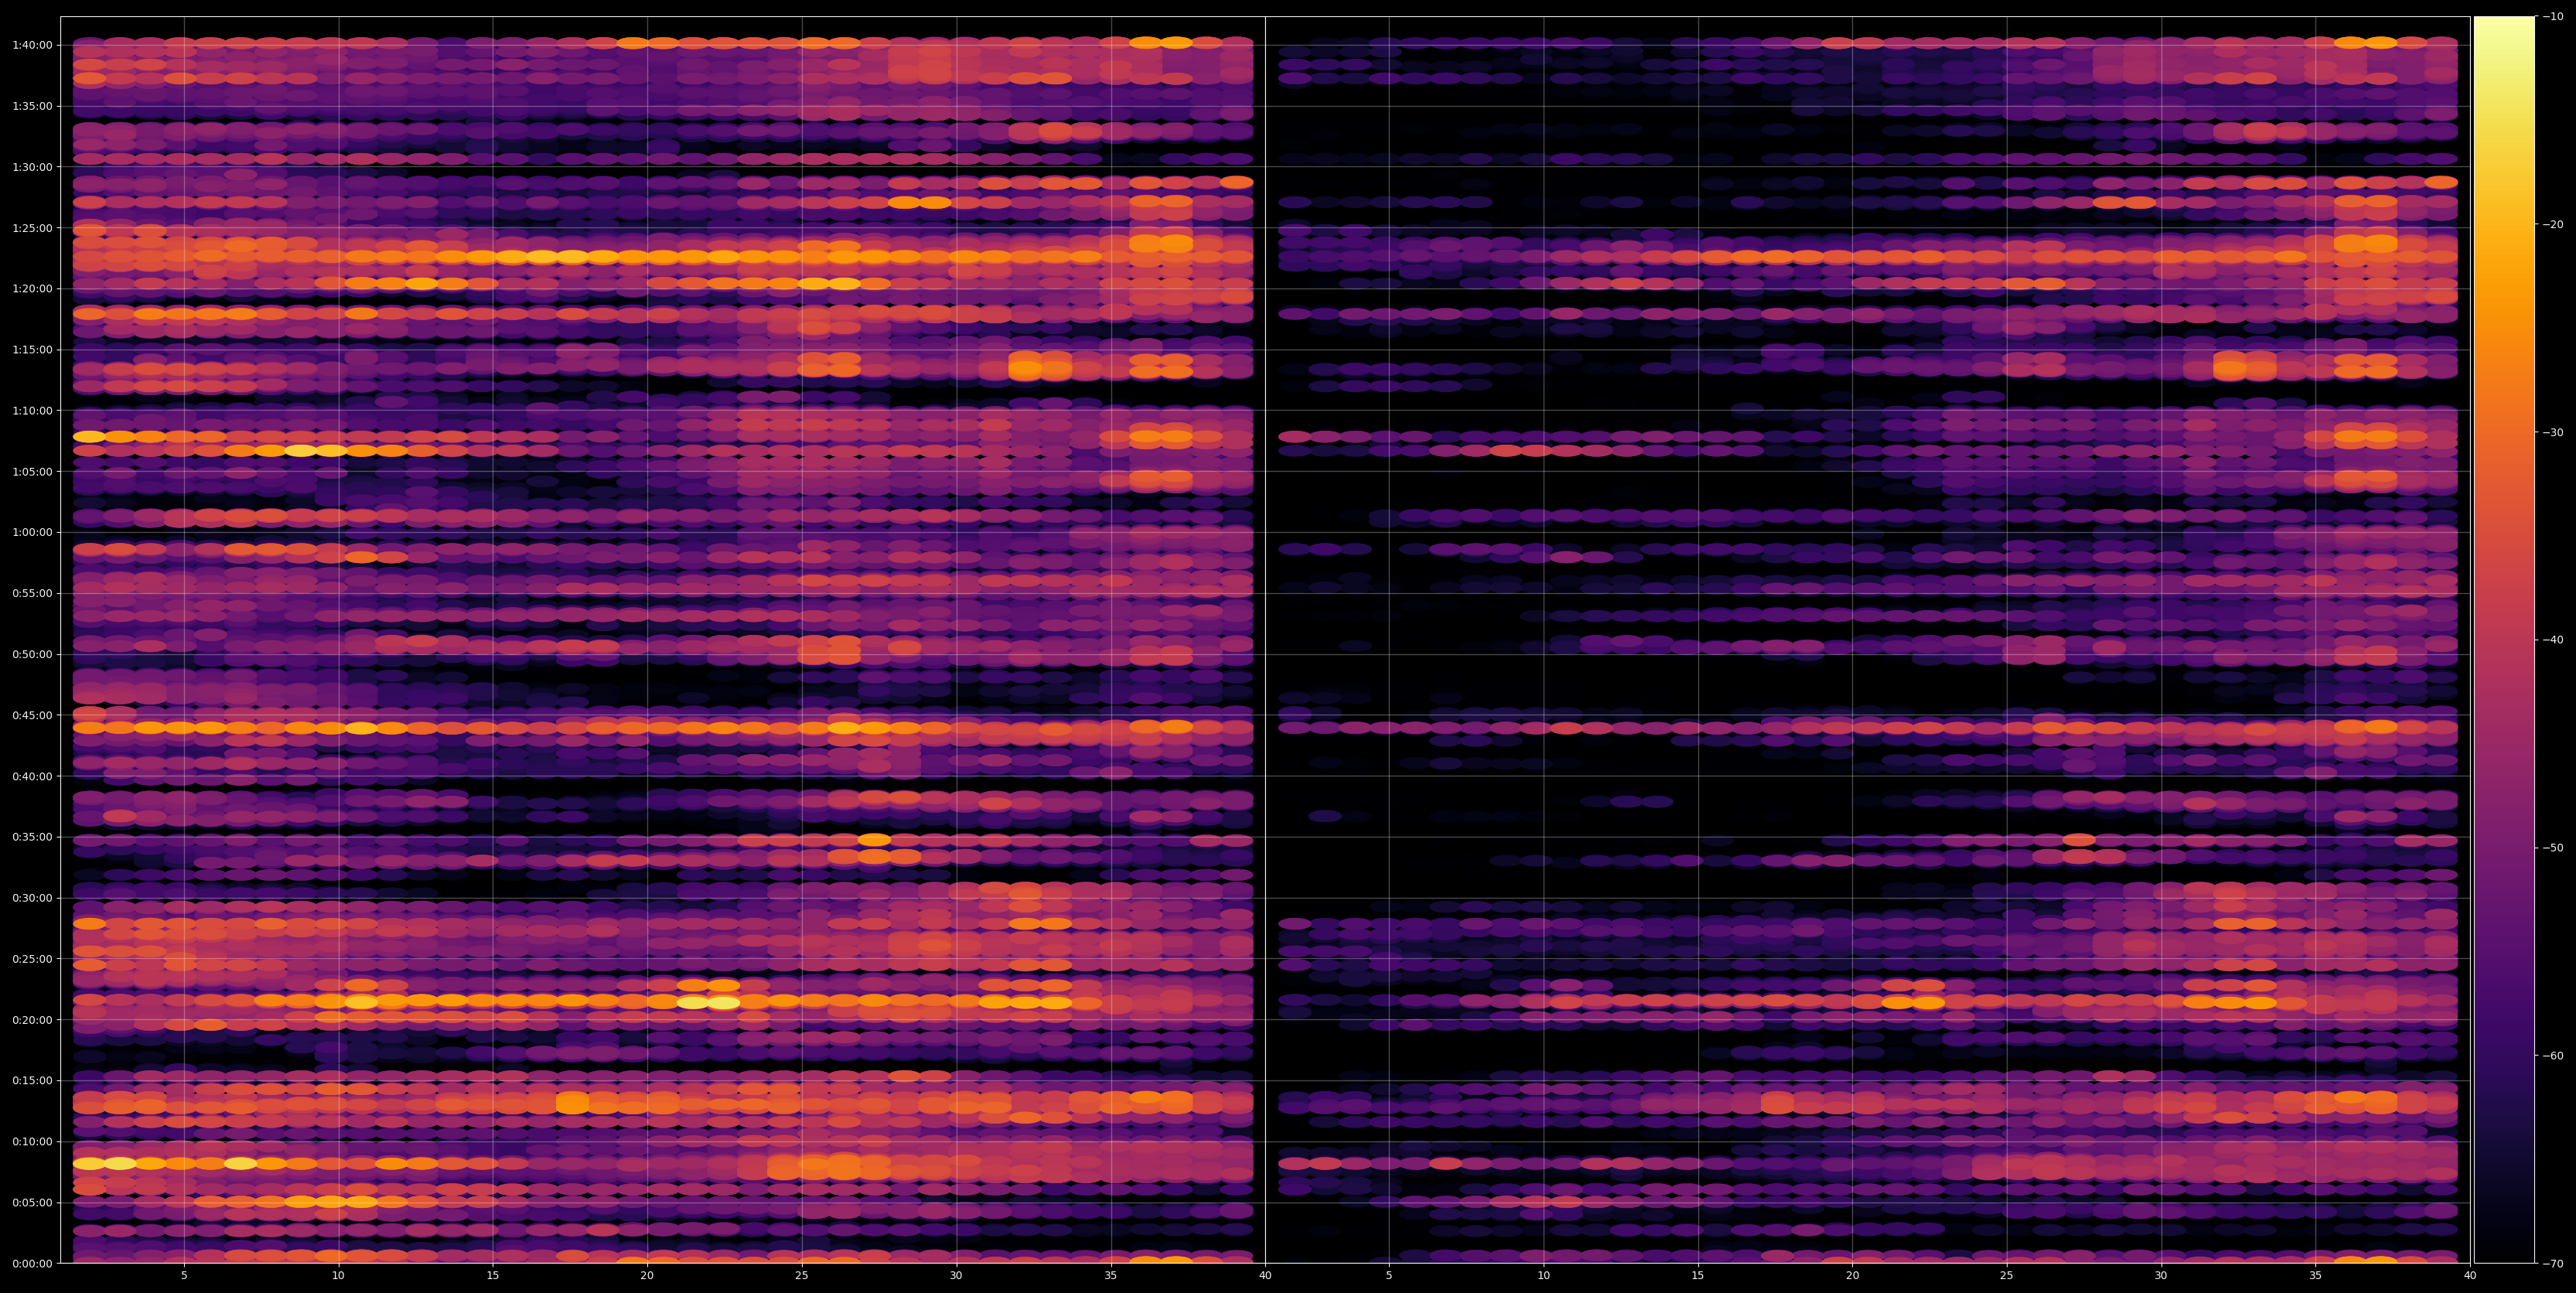Image resolution: width=2576 pixels, height=1293 pixels.
Task: Click the 0:45:00 y-axis tick label
Action: (x=32, y=716)
